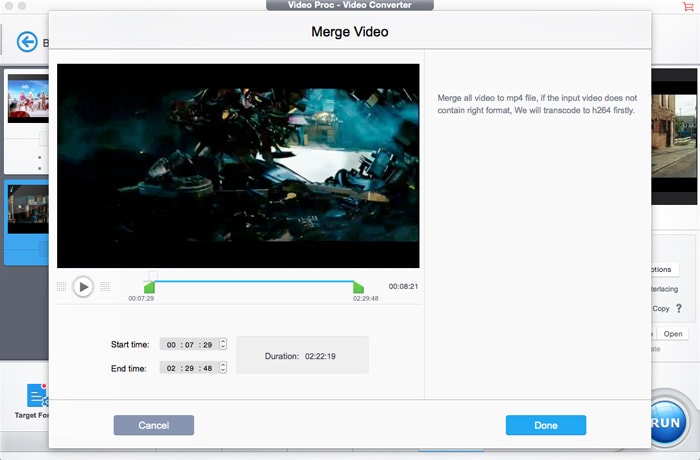Select the green start trim marker

click(x=150, y=287)
